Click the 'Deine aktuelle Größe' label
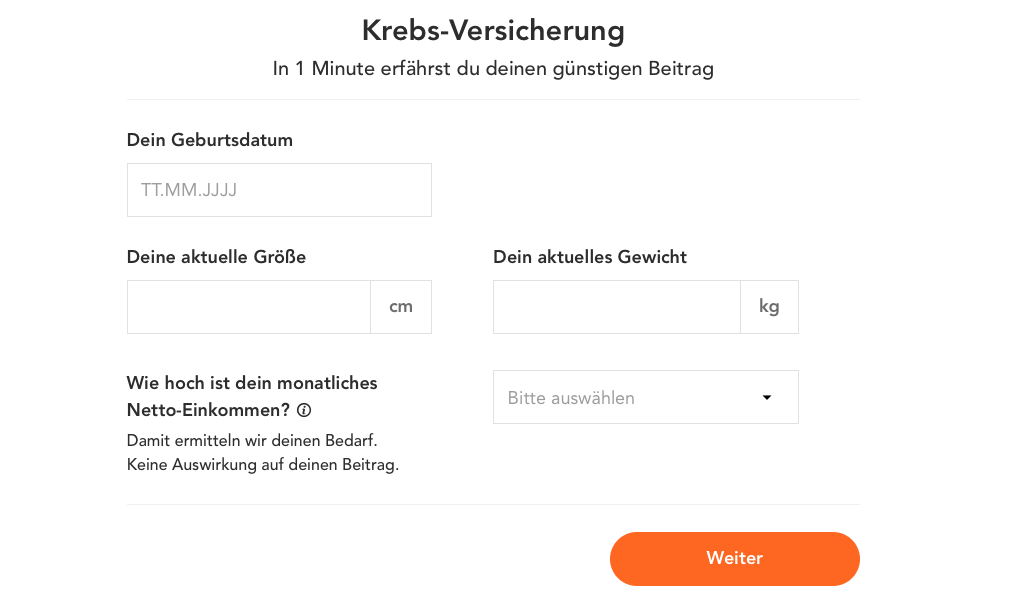Screen dimensions: 1030x609 click(216, 257)
